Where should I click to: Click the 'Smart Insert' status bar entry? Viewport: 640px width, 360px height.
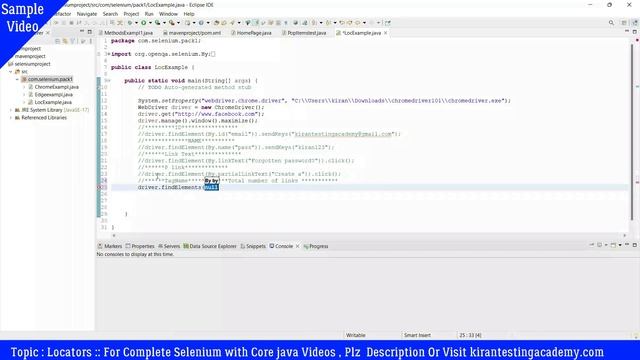point(417,335)
